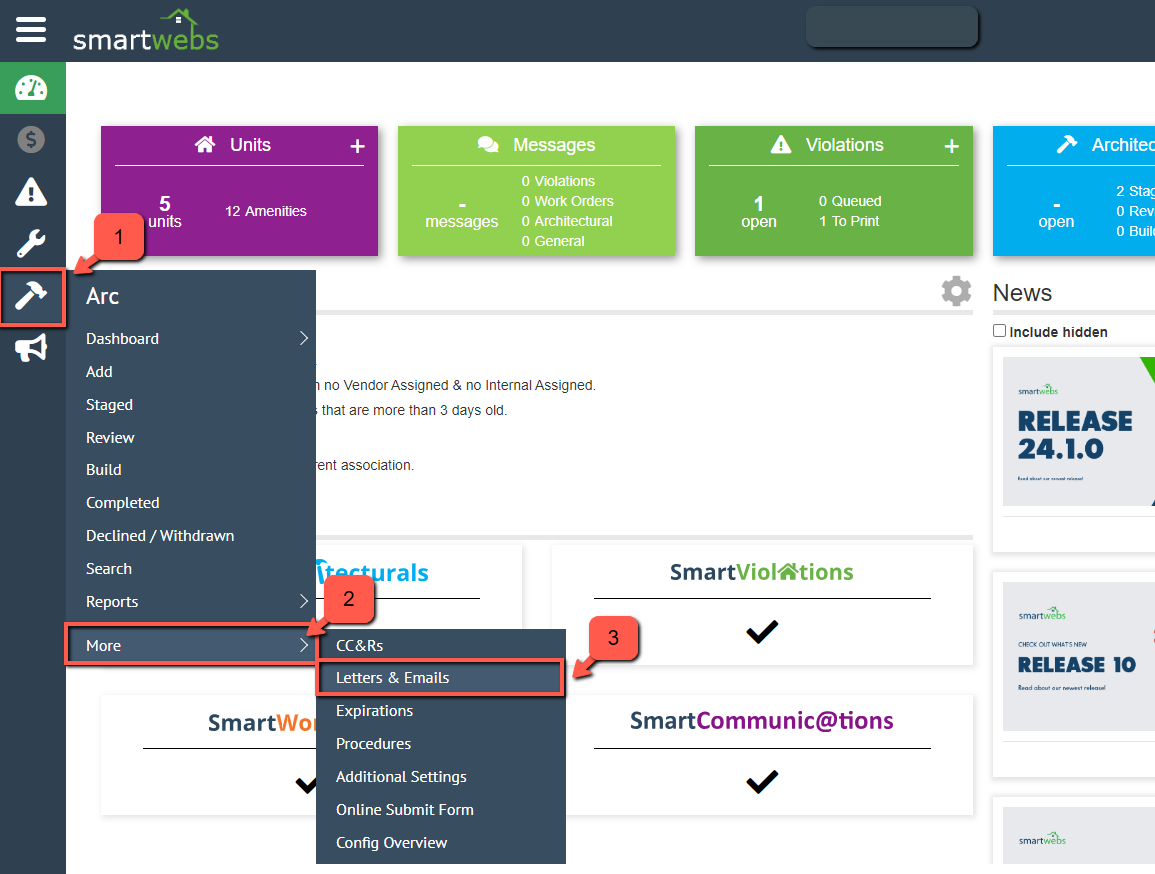
Task: Open the hamburger main menu
Action: click(x=31, y=30)
